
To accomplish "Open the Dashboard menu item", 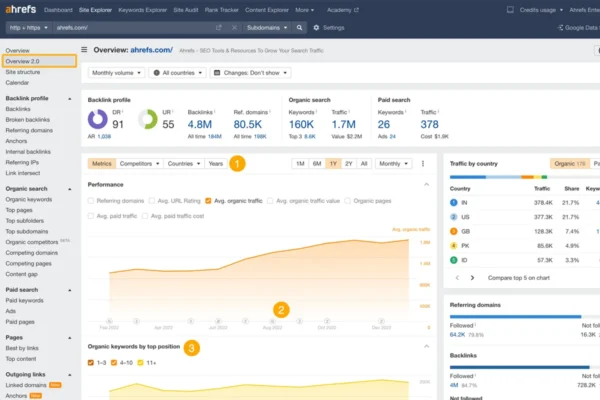I will tap(58, 10).
